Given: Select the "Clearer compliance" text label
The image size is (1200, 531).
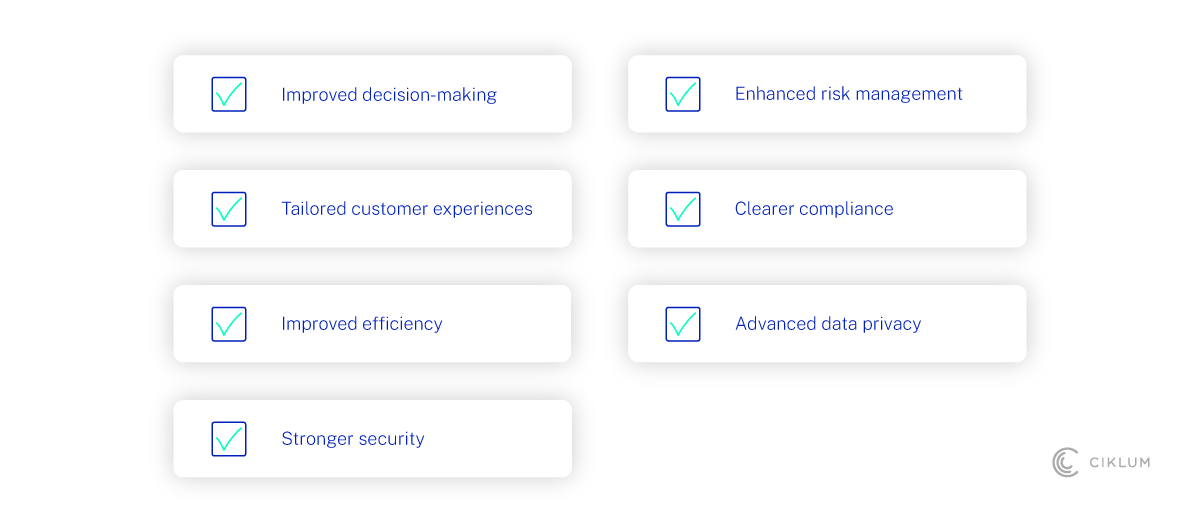Looking at the screenshot, I should (x=814, y=209).
